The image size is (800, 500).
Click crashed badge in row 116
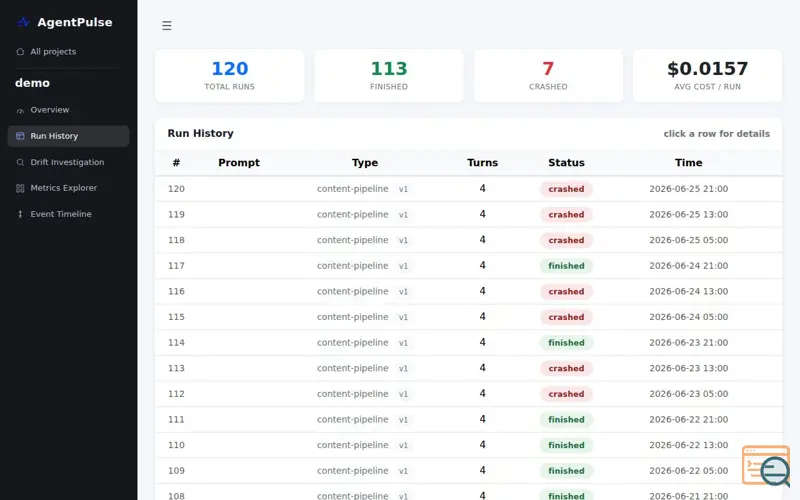click(x=566, y=291)
